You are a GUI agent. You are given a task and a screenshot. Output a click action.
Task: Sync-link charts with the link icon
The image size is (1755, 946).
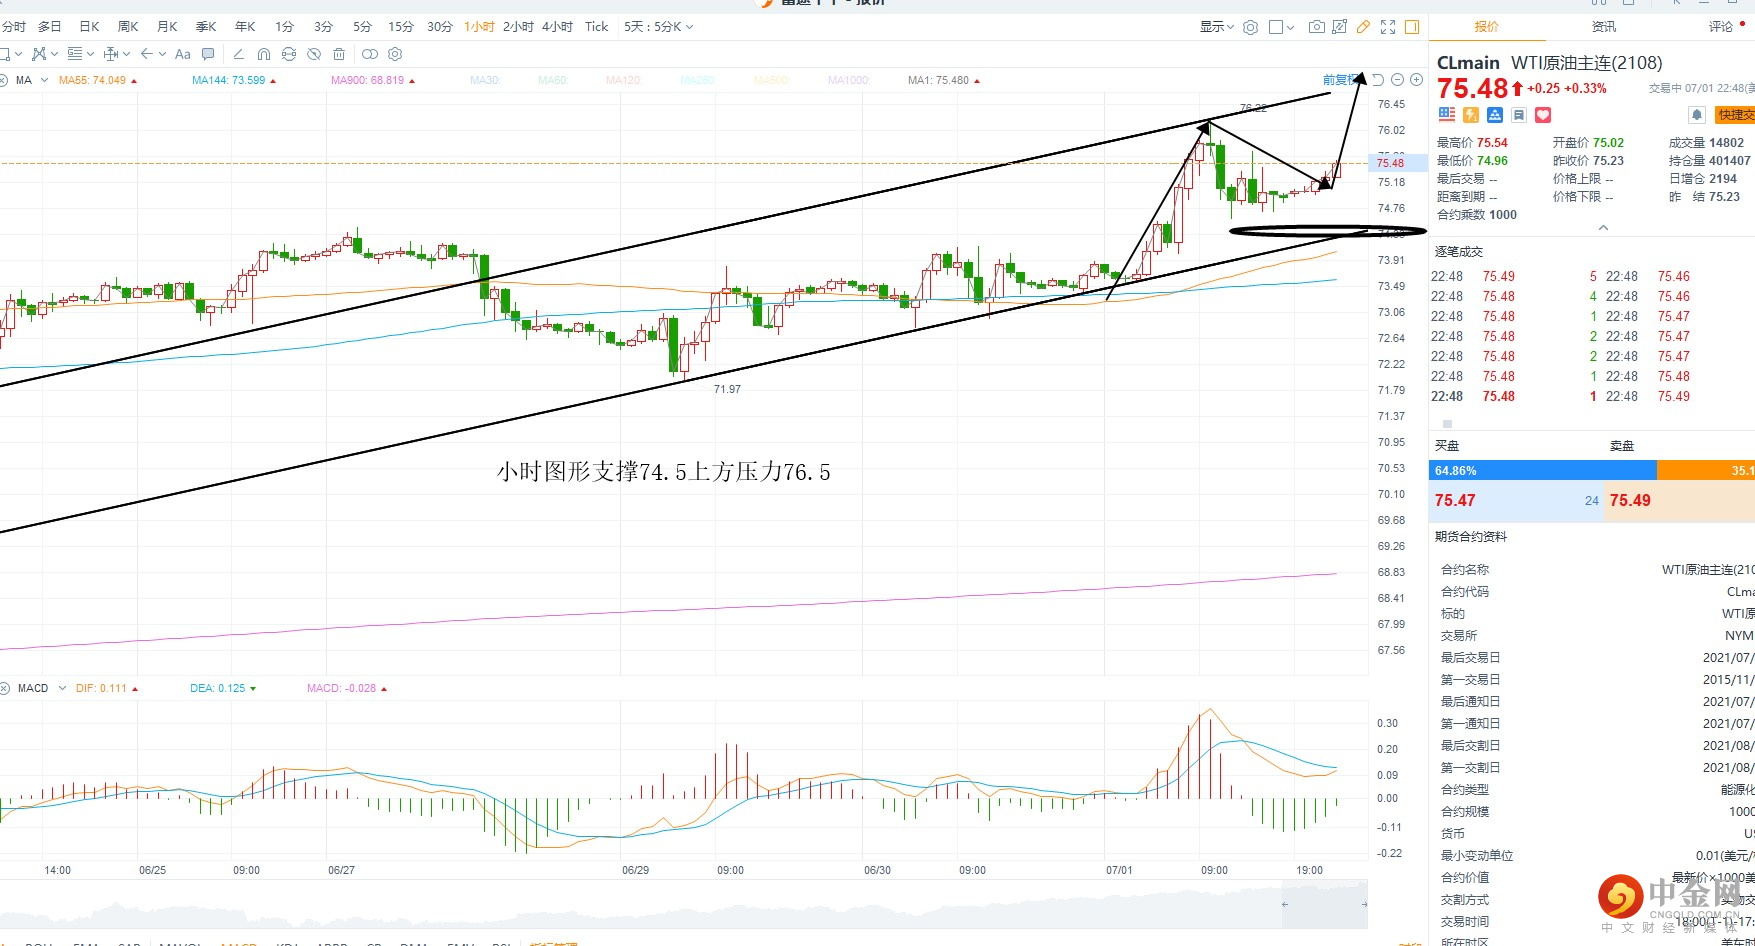point(289,54)
